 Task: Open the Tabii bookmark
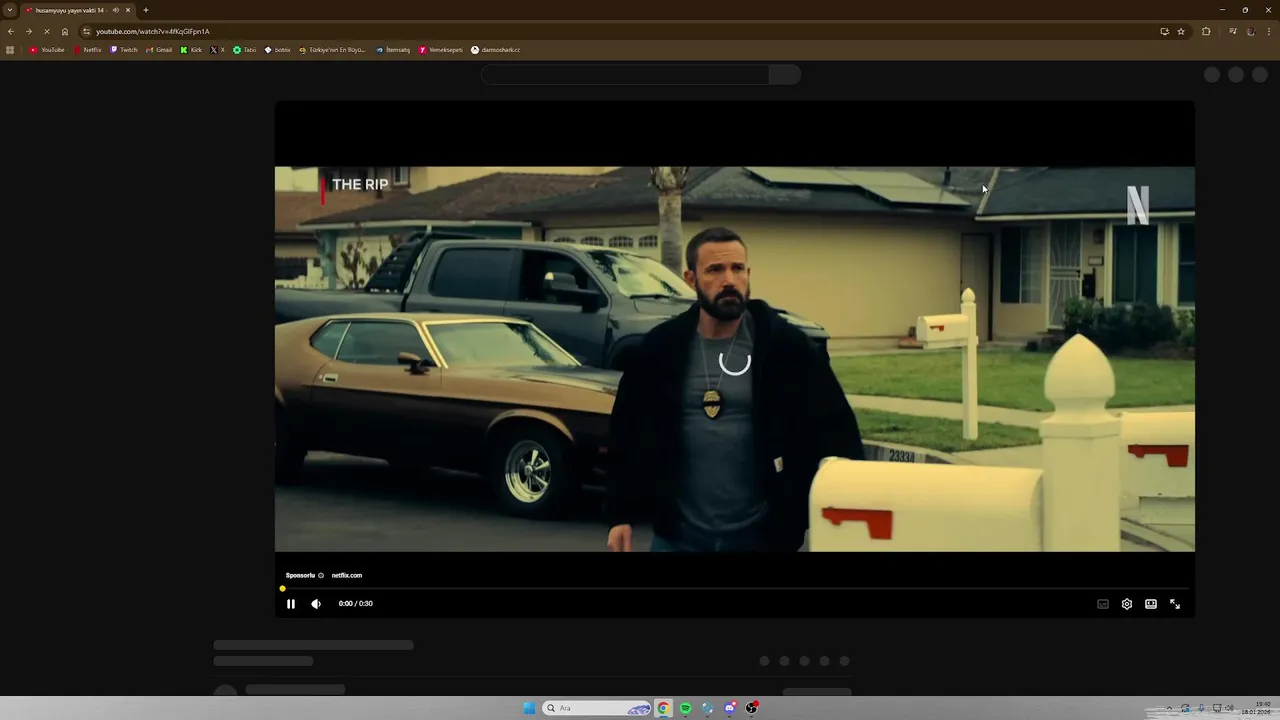(245, 50)
